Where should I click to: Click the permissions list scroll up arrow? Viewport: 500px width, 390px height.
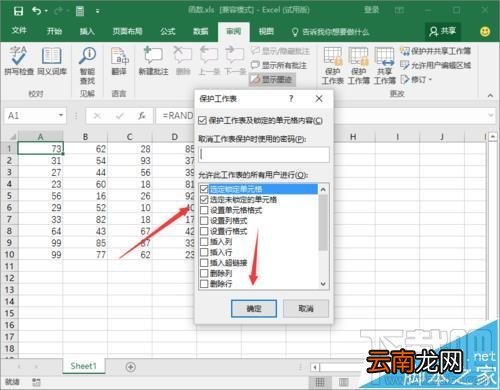pyautogui.click(x=323, y=189)
